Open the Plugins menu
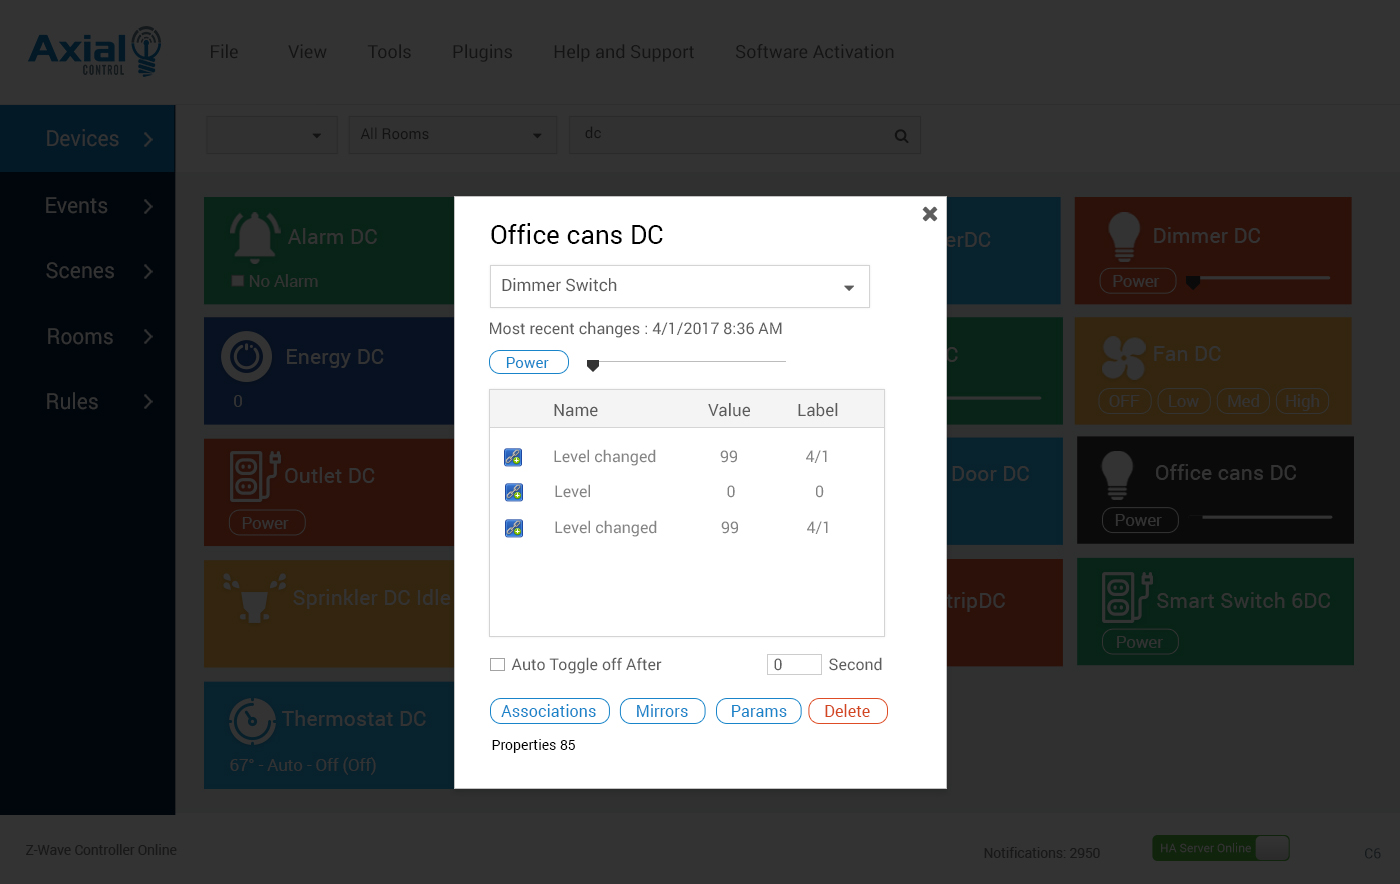This screenshot has height=884, width=1400. coord(482,52)
